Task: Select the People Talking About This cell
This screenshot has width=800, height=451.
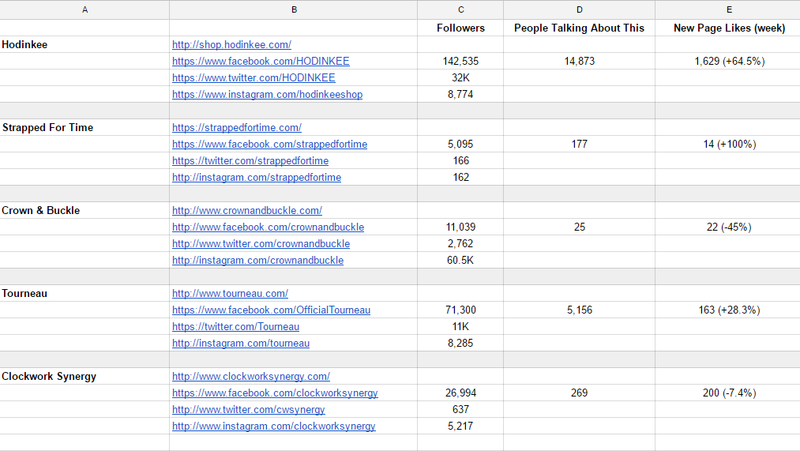Action: click(580, 28)
